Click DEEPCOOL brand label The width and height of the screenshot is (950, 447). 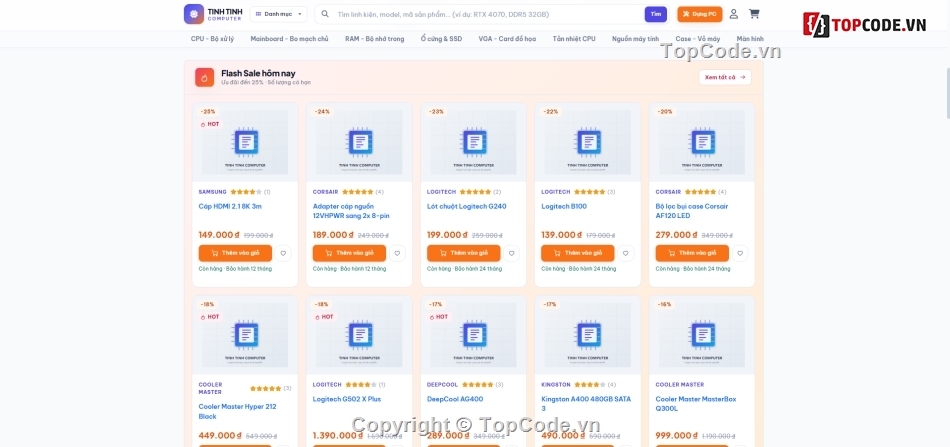[442, 385]
